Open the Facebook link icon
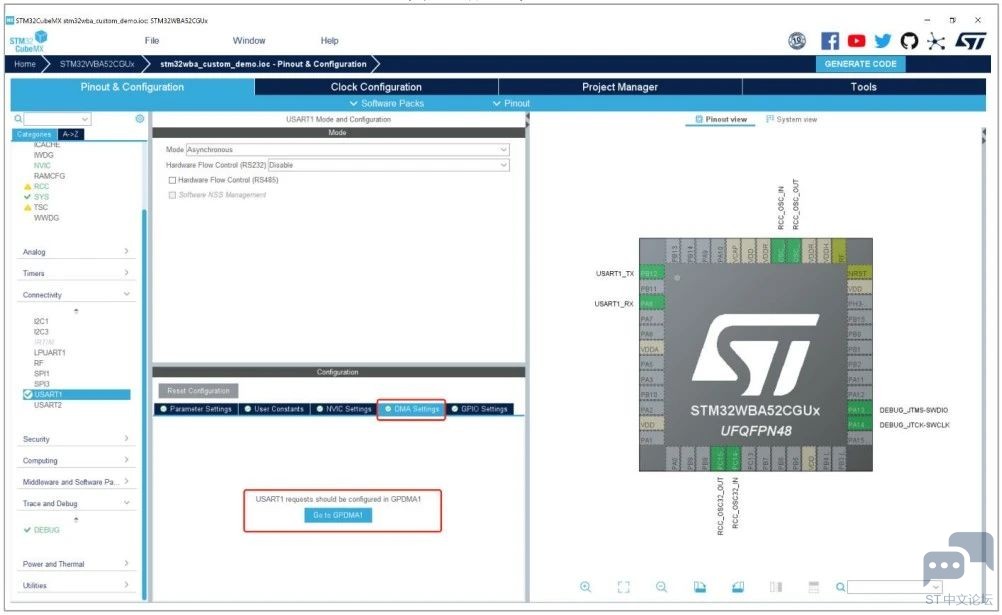 click(x=829, y=41)
